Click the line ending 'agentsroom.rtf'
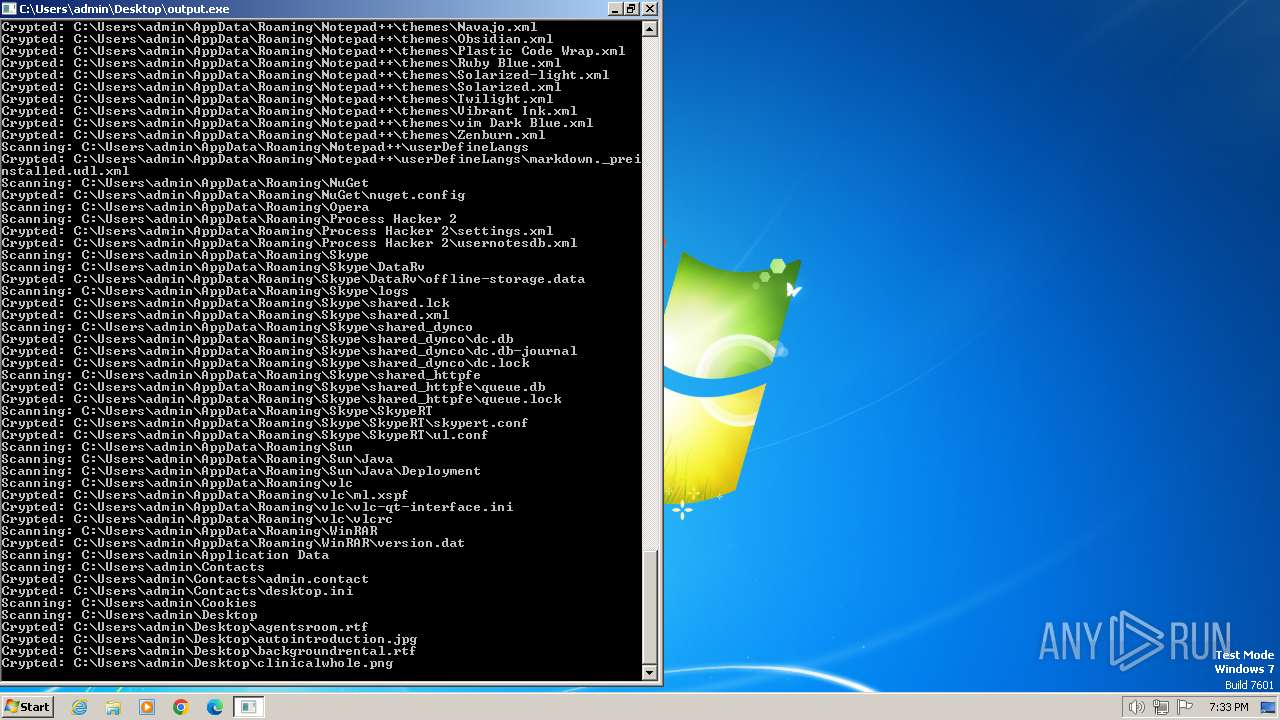 click(185, 627)
